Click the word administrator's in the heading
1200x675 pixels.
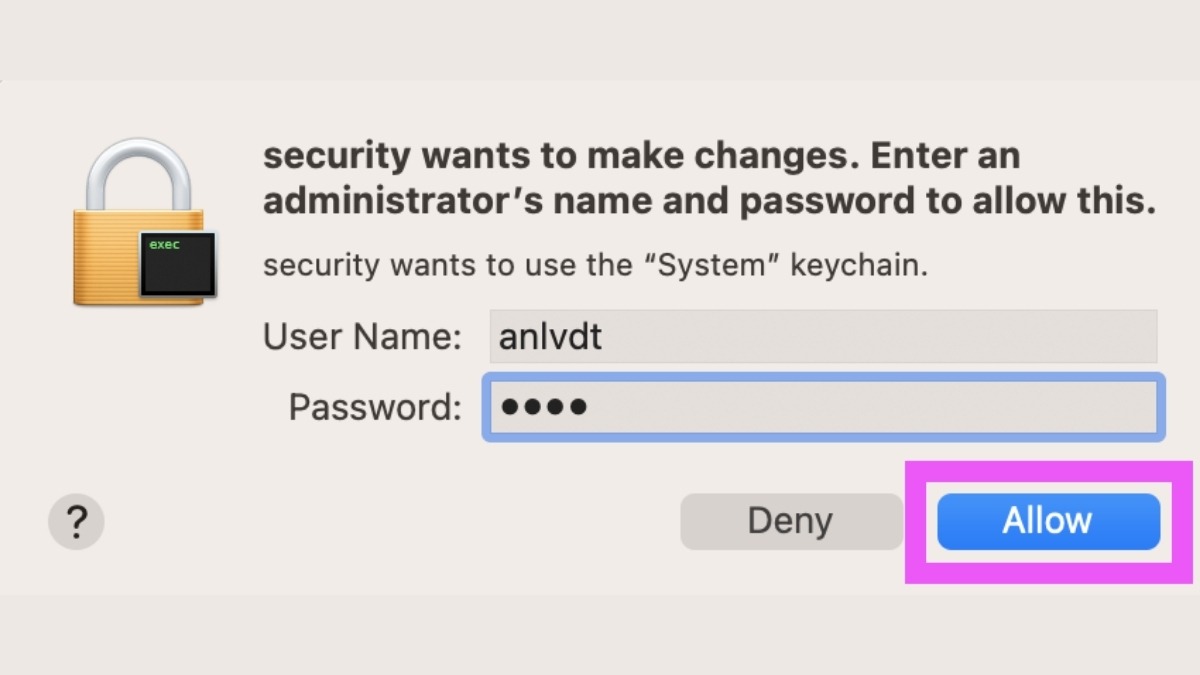[x=403, y=201]
